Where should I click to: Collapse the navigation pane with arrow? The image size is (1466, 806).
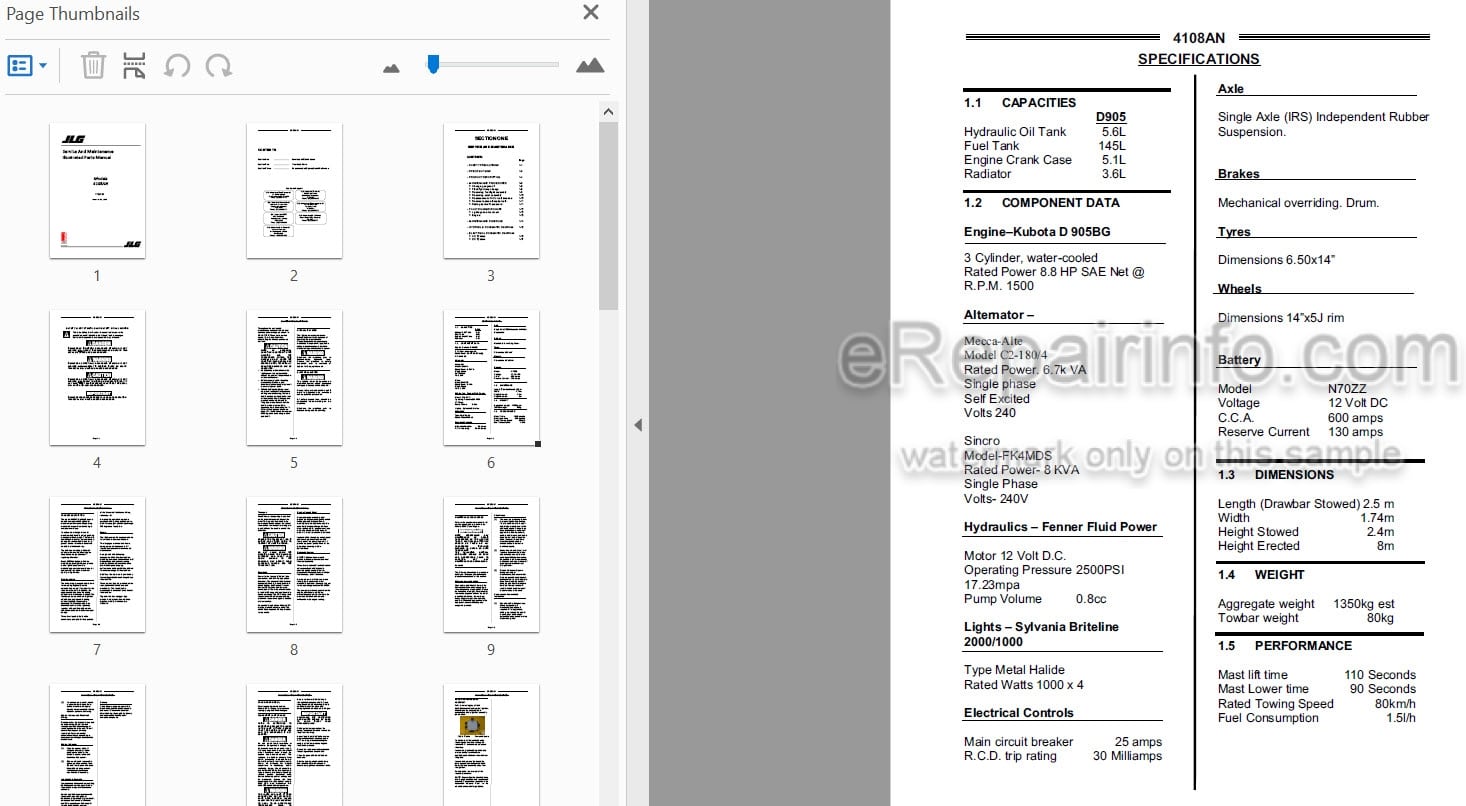[x=638, y=425]
